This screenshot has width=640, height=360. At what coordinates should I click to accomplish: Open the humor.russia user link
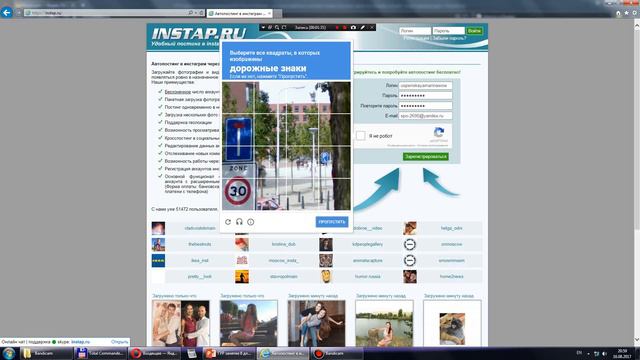point(367,277)
